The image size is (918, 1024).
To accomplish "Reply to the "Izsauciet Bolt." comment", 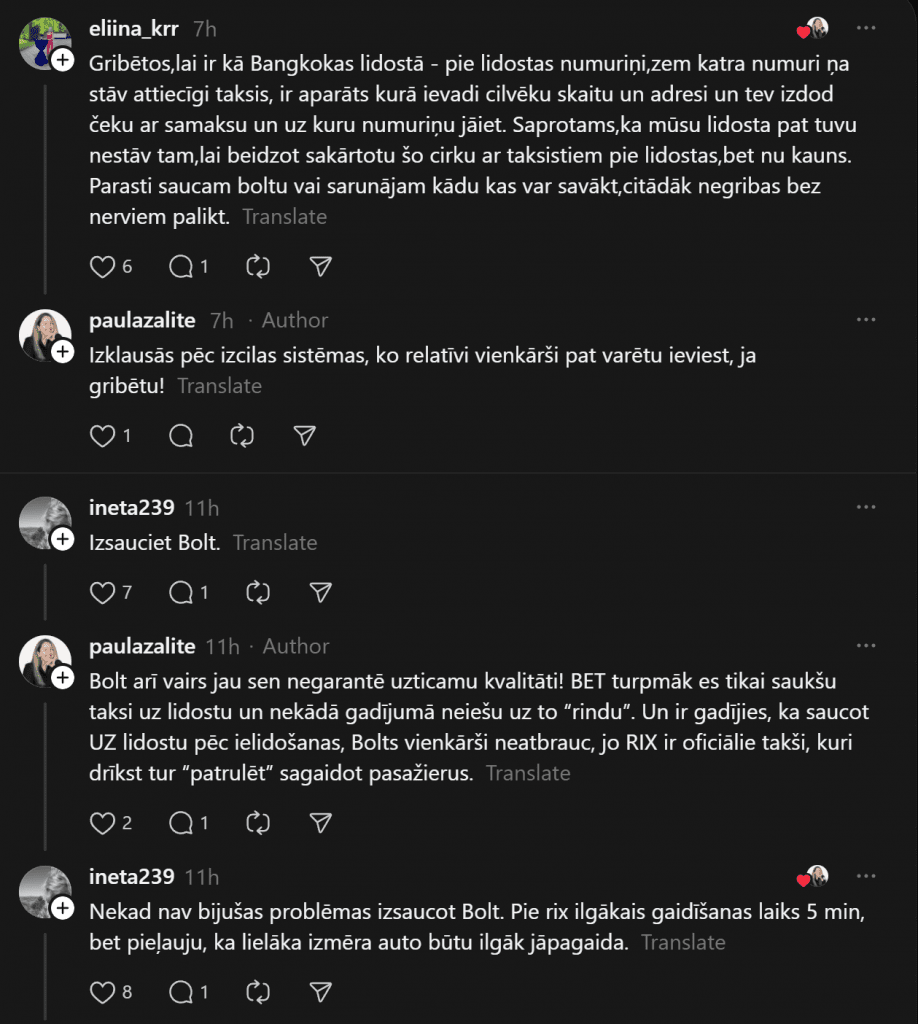I will [x=181, y=592].
